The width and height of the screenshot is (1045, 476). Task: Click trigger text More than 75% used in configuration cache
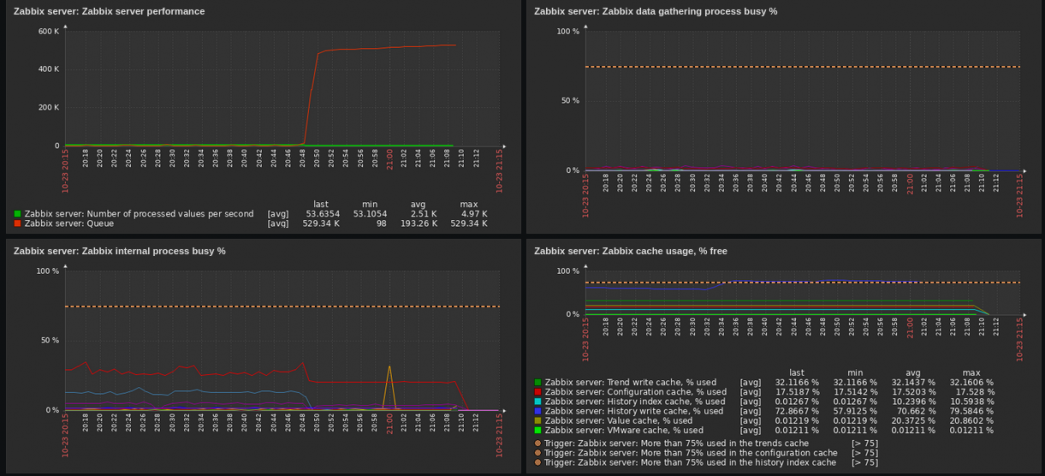pos(690,453)
